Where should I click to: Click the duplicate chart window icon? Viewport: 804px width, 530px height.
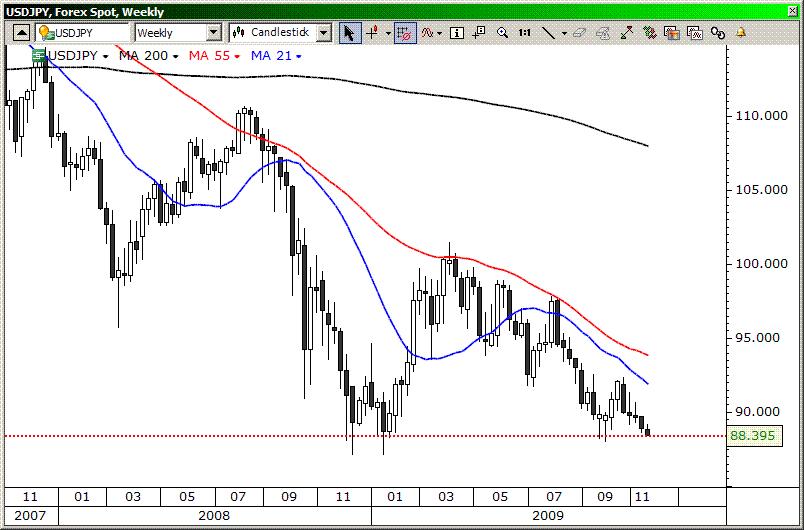[x=695, y=33]
